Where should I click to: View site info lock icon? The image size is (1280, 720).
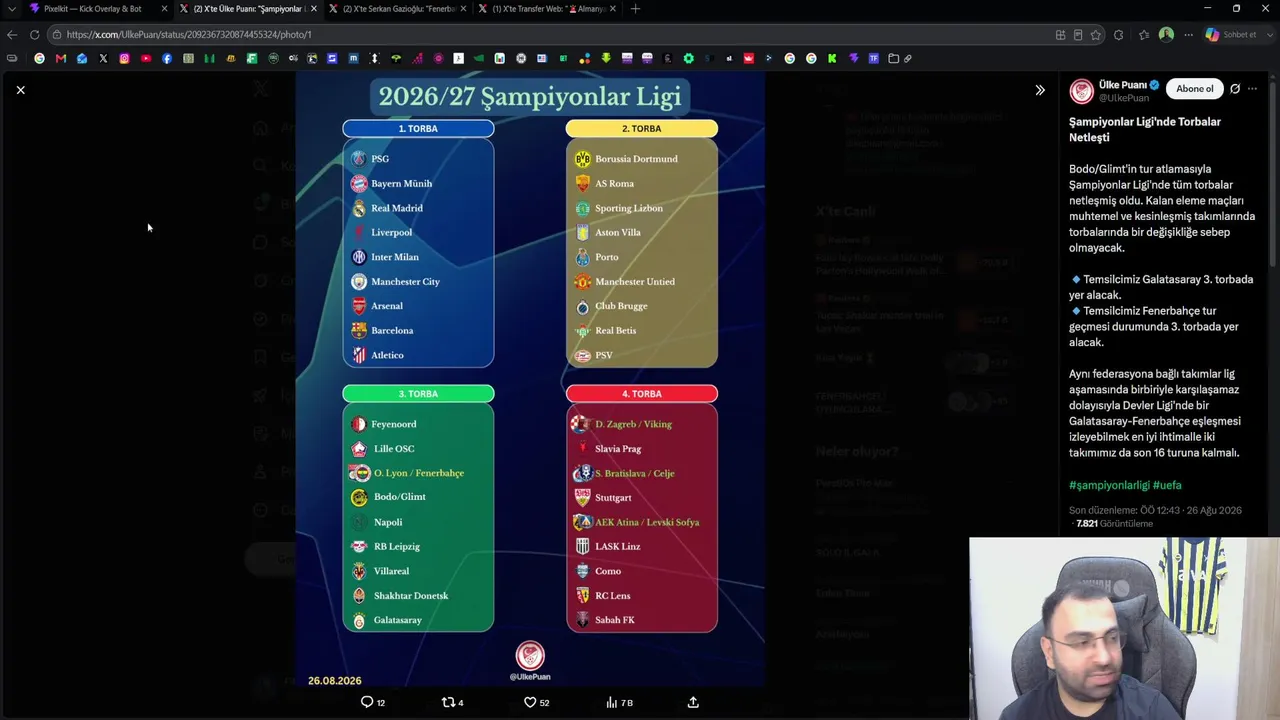[57, 34]
